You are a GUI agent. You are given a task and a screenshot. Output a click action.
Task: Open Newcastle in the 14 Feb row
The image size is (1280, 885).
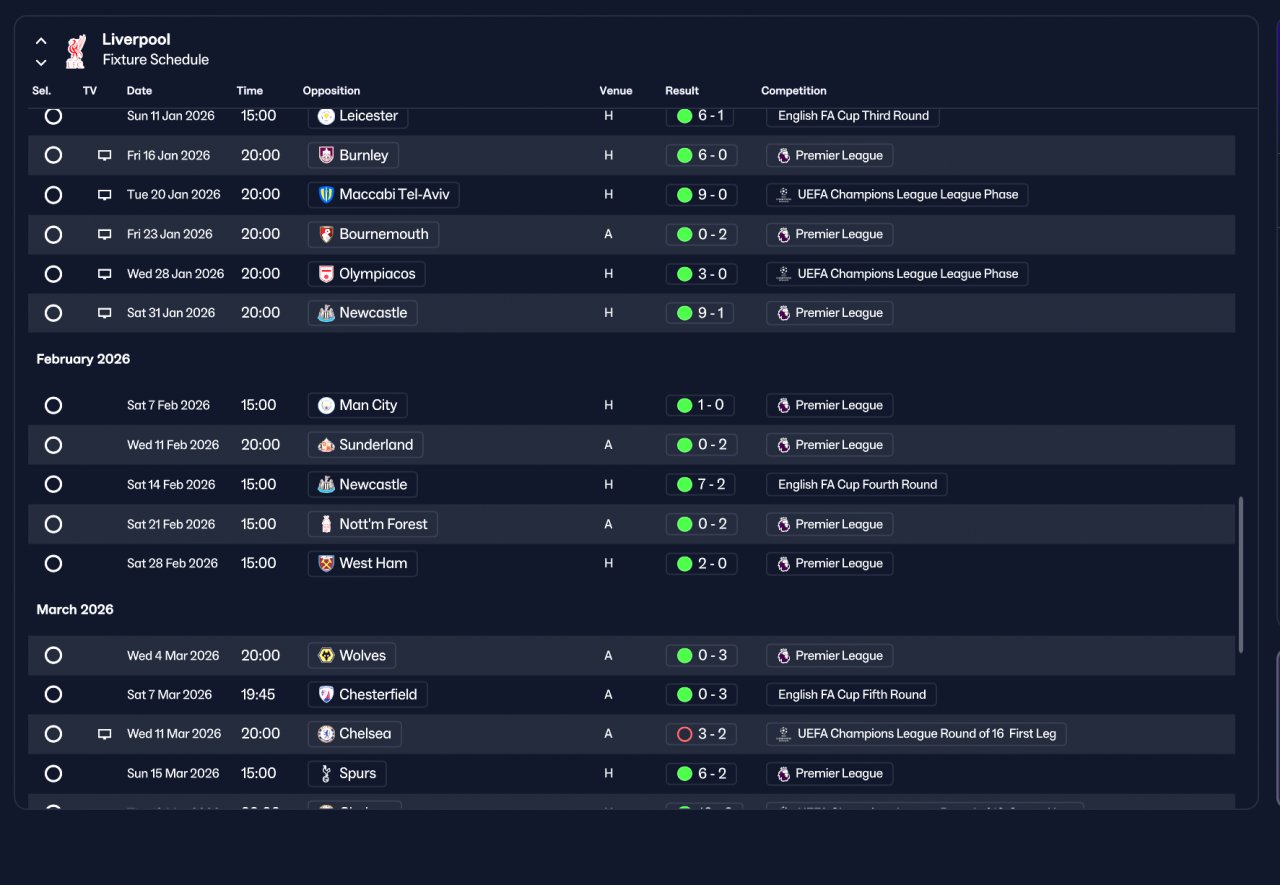point(363,485)
